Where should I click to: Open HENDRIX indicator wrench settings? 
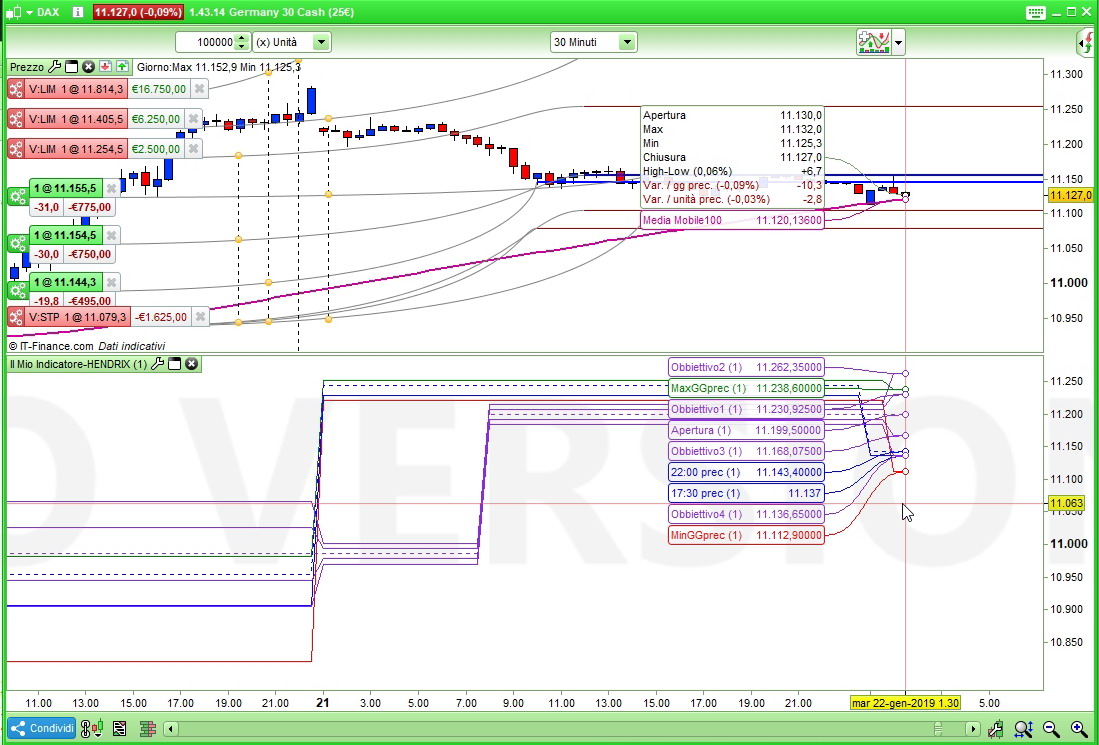pyautogui.click(x=158, y=364)
